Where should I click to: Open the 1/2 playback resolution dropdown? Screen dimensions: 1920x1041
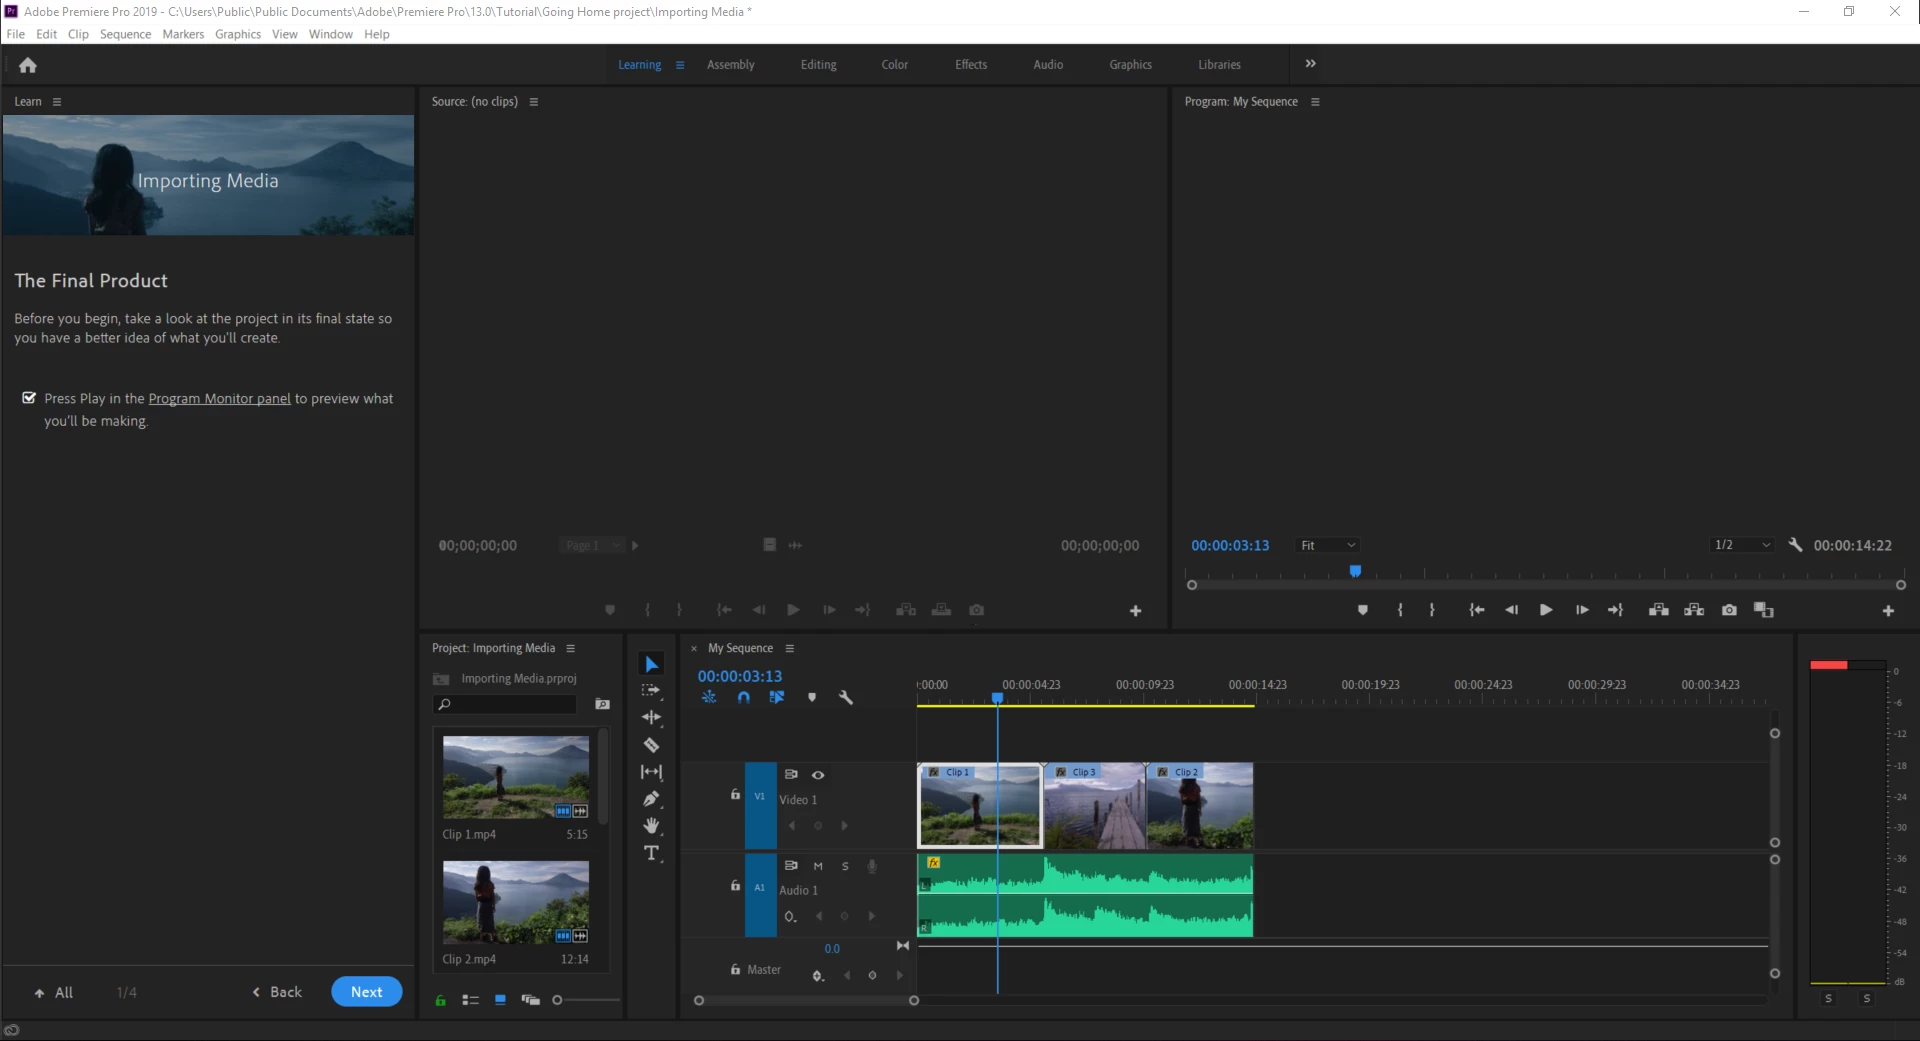[1742, 545]
